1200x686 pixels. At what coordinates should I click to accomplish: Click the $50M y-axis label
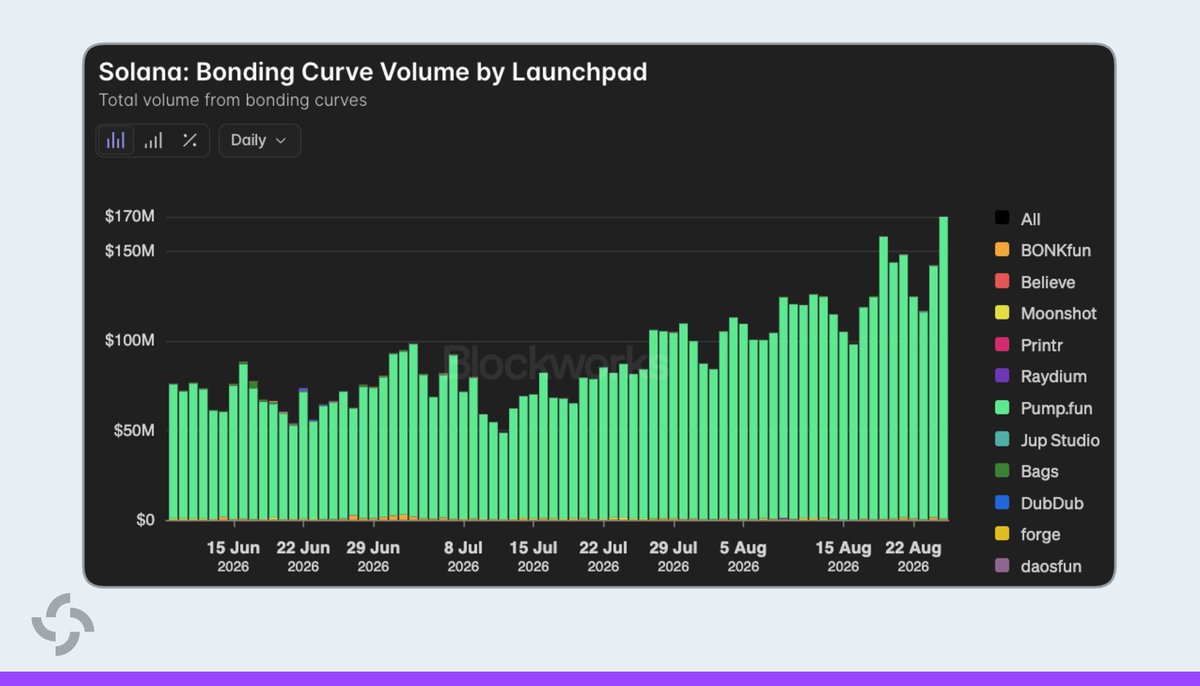coord(133,431)
